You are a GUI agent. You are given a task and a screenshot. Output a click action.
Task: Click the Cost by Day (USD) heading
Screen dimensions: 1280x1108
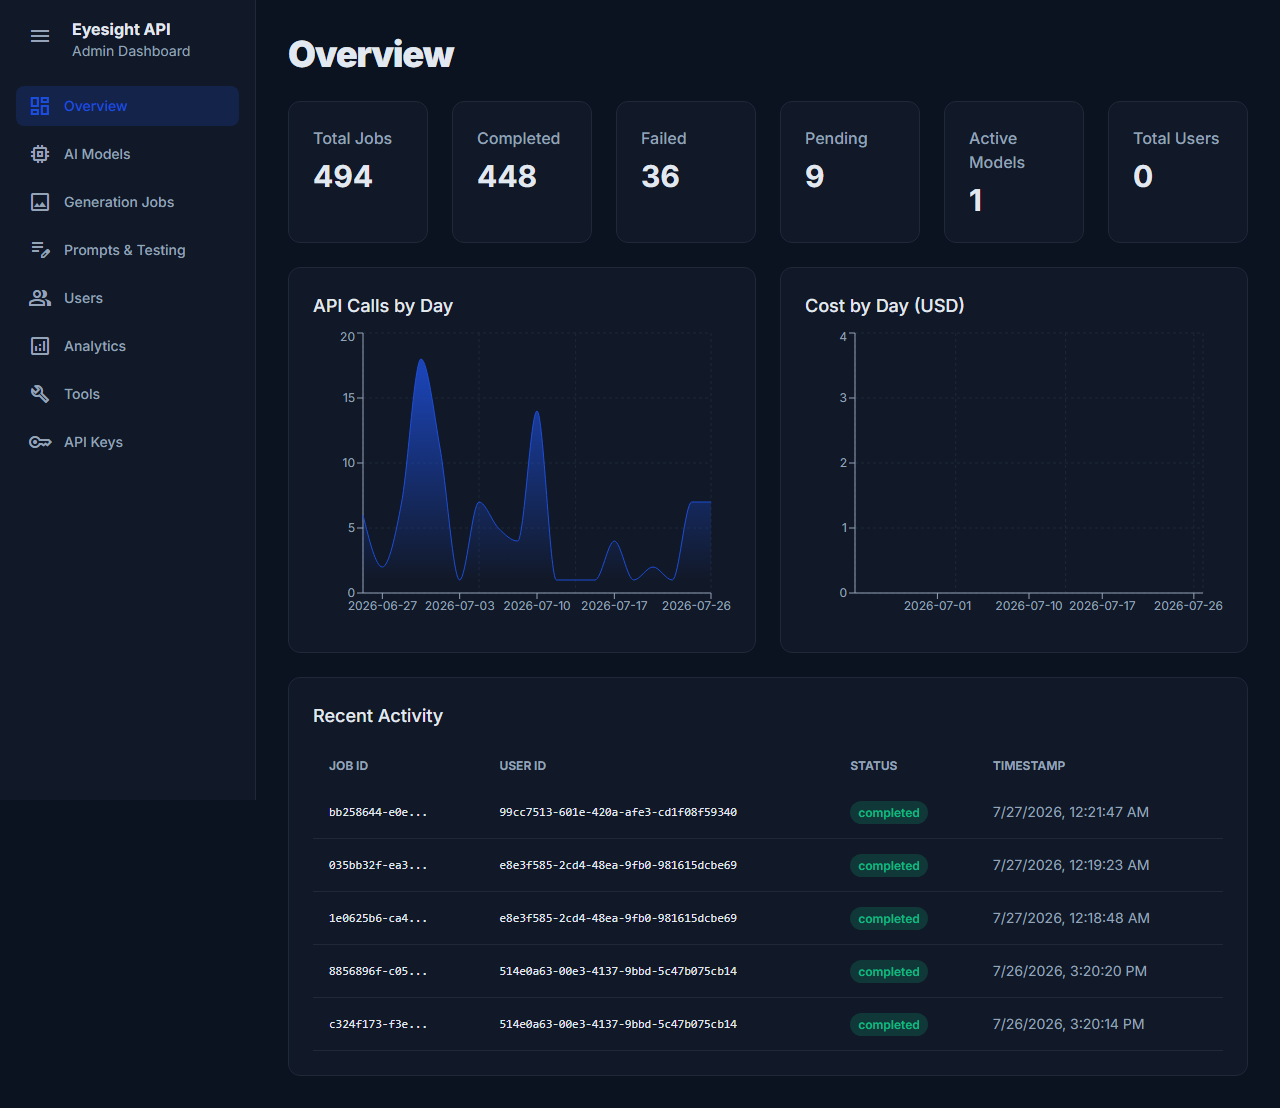(x=885, y=306)
